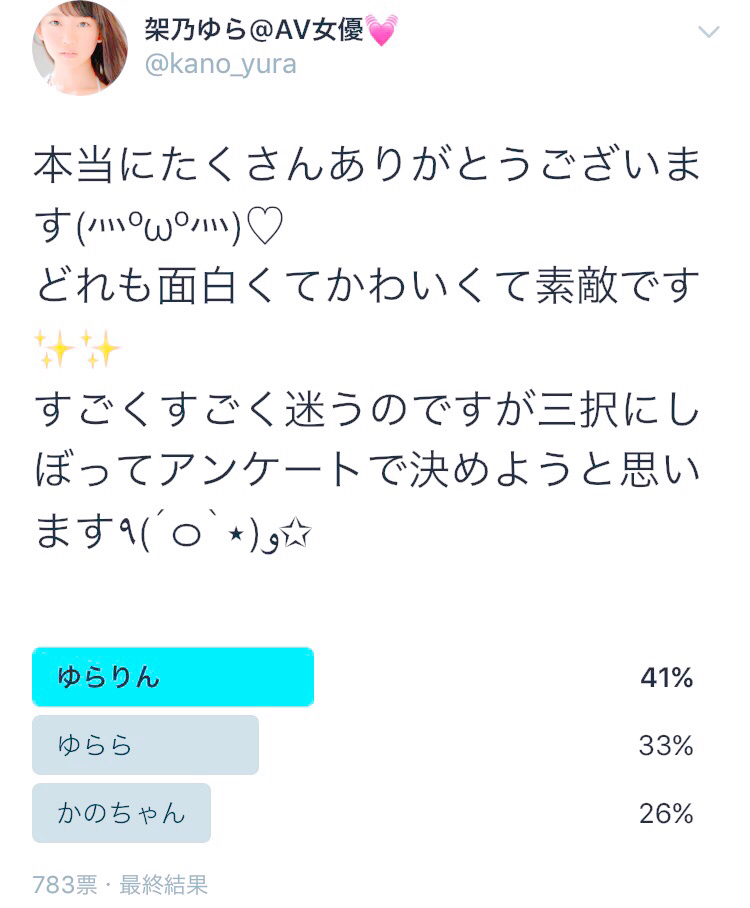Image resolution: width=750 pixels, height=908 pixels.
Task: Click the 41% result percentage
Action: 667,678
